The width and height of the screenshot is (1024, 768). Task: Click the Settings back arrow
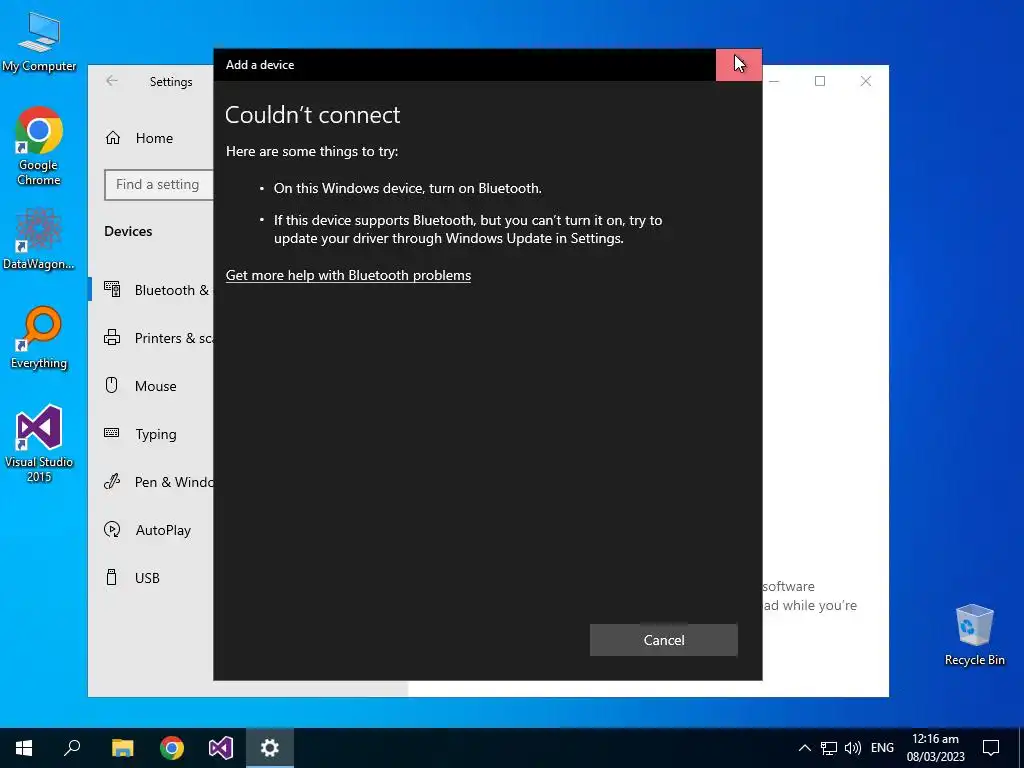tap(112, 81)
